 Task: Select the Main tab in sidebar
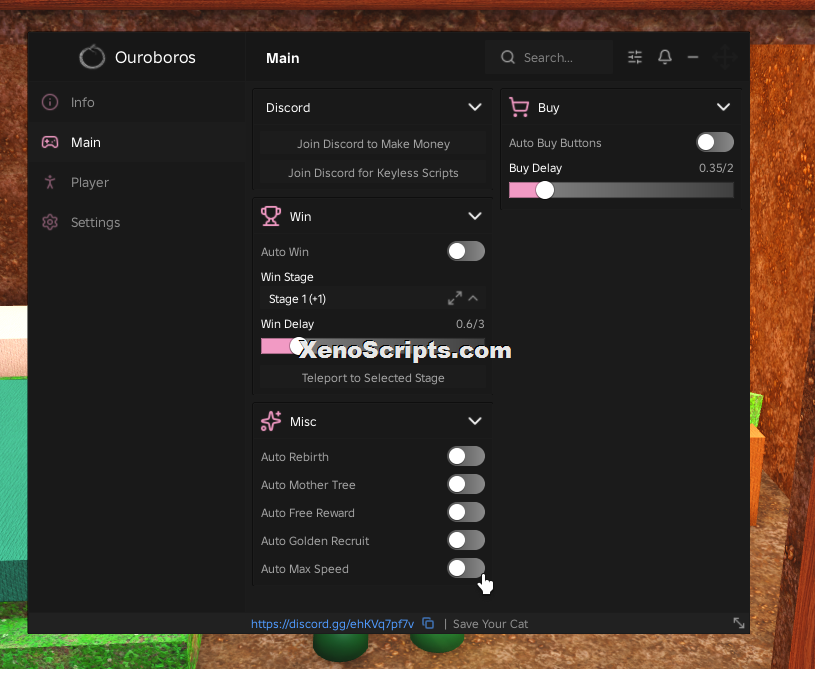[136, 142]
